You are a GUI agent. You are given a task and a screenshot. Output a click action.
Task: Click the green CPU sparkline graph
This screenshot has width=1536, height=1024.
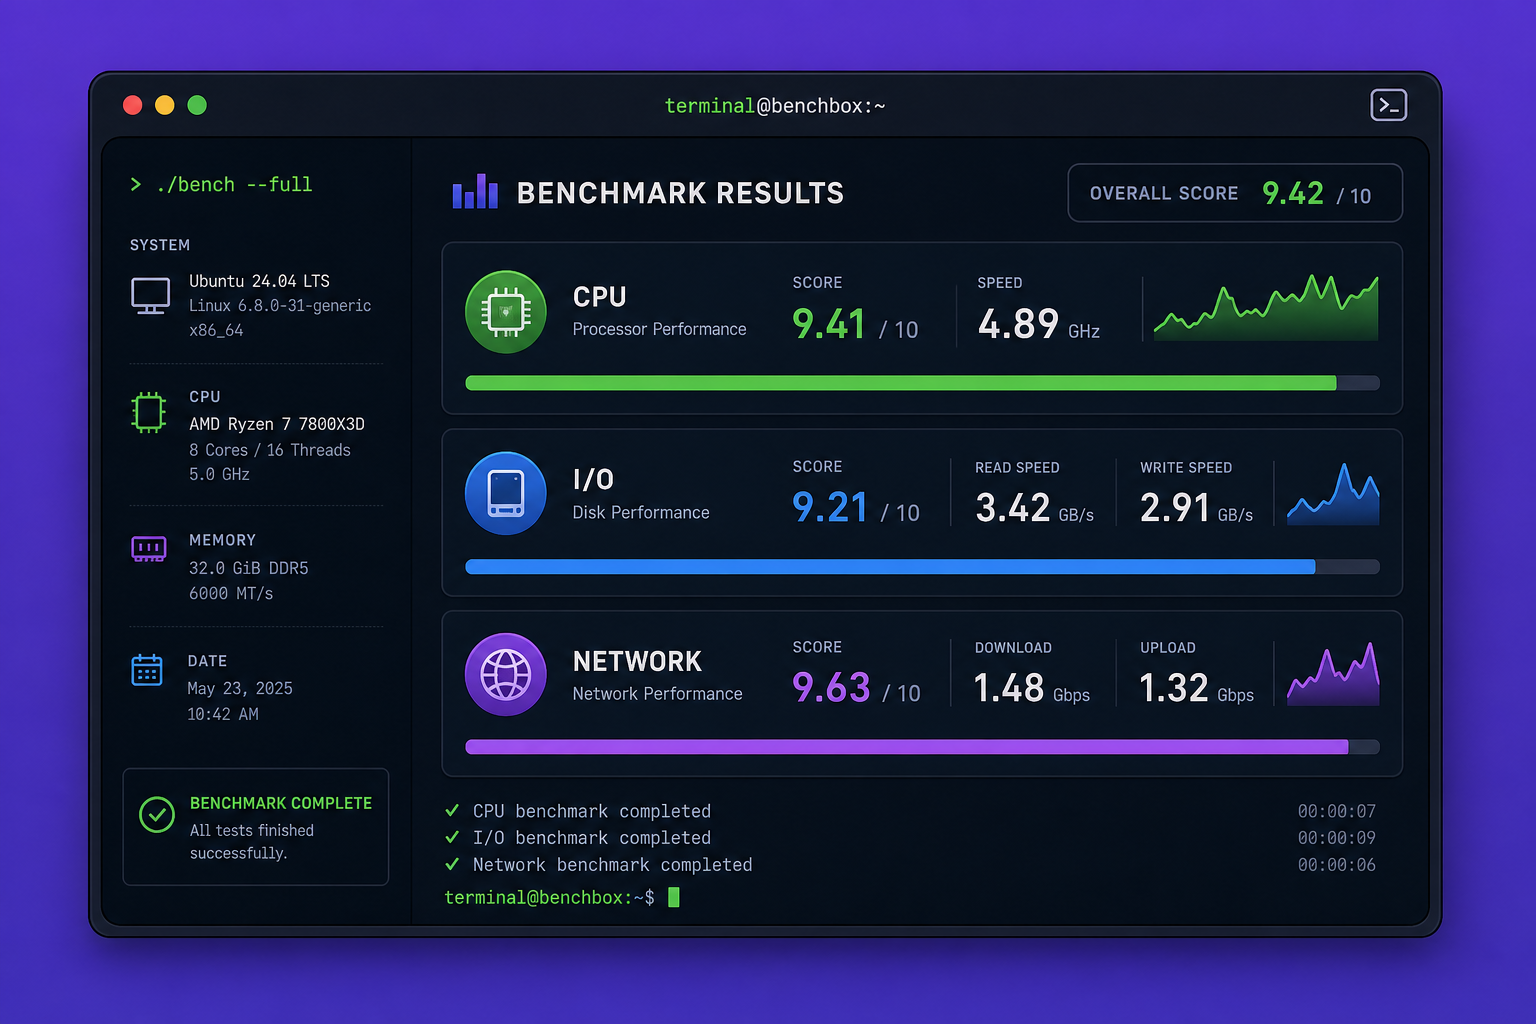[x=1266, y=308]
